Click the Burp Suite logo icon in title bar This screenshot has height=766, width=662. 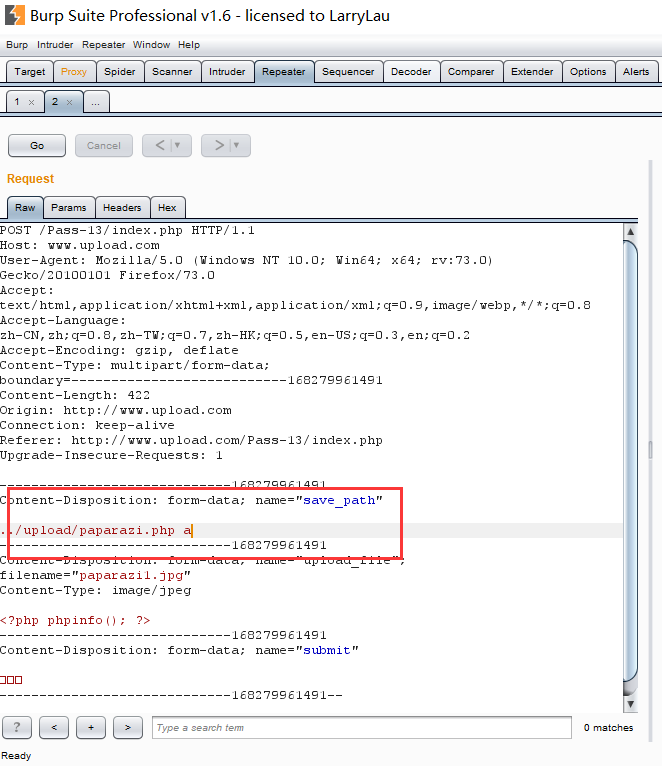(15, 15)
